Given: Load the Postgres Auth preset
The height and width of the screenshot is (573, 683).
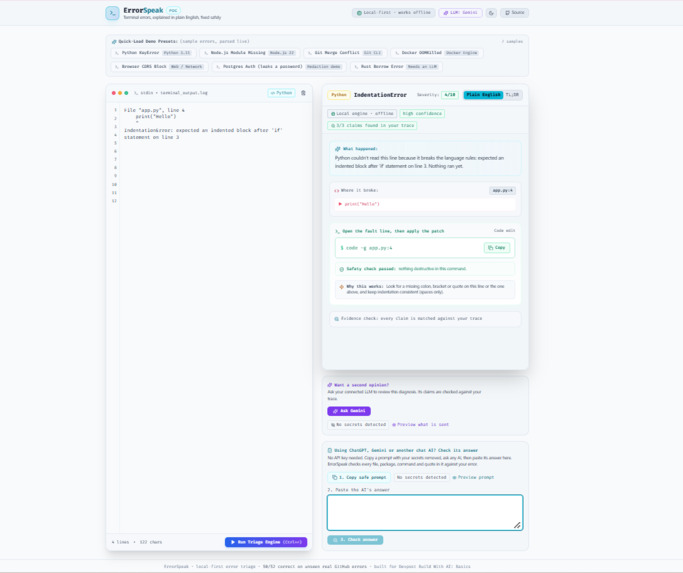Looking at the screenshot, I should 279,67.
